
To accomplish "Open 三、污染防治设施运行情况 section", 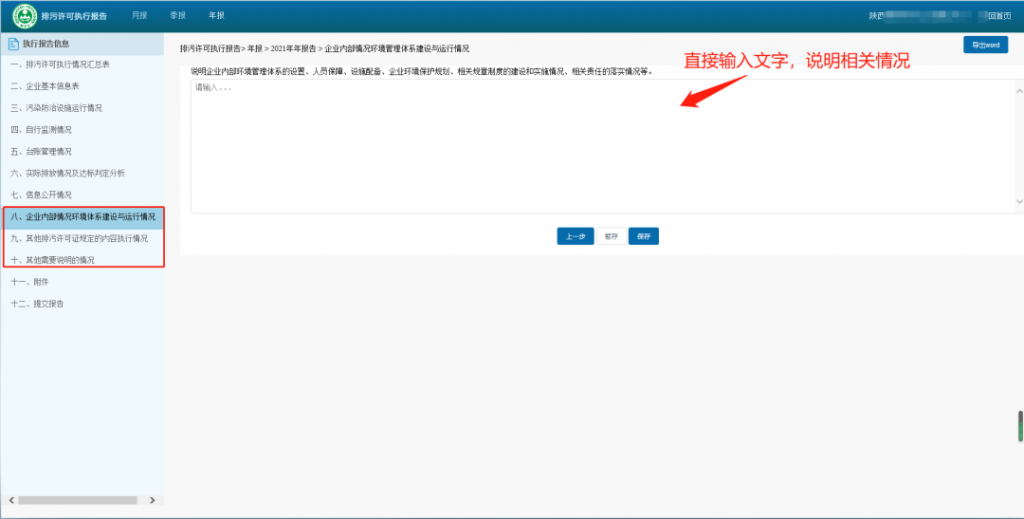I will pyautogui.click(x=57, y=107).
